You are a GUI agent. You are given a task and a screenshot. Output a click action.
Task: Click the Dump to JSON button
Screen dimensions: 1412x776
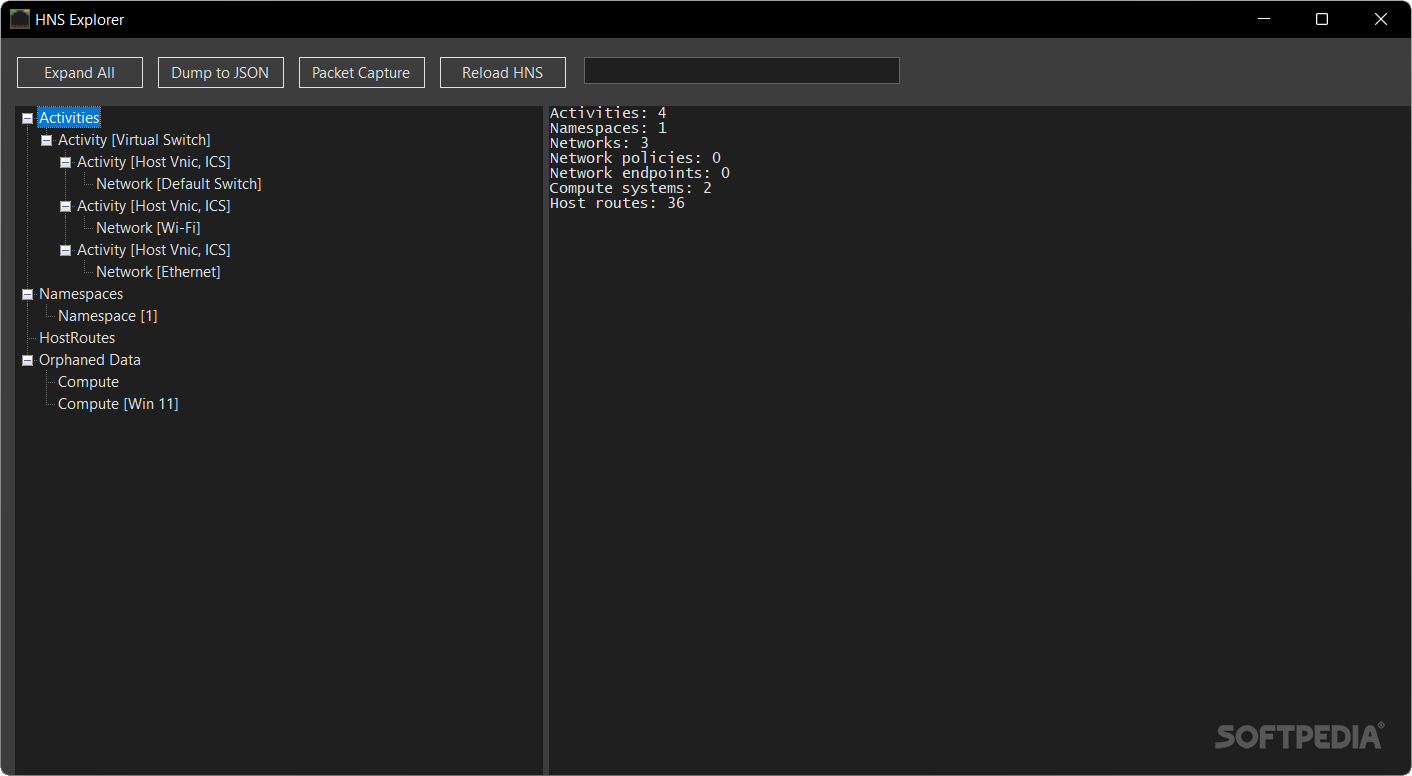[x=220, y=72]
